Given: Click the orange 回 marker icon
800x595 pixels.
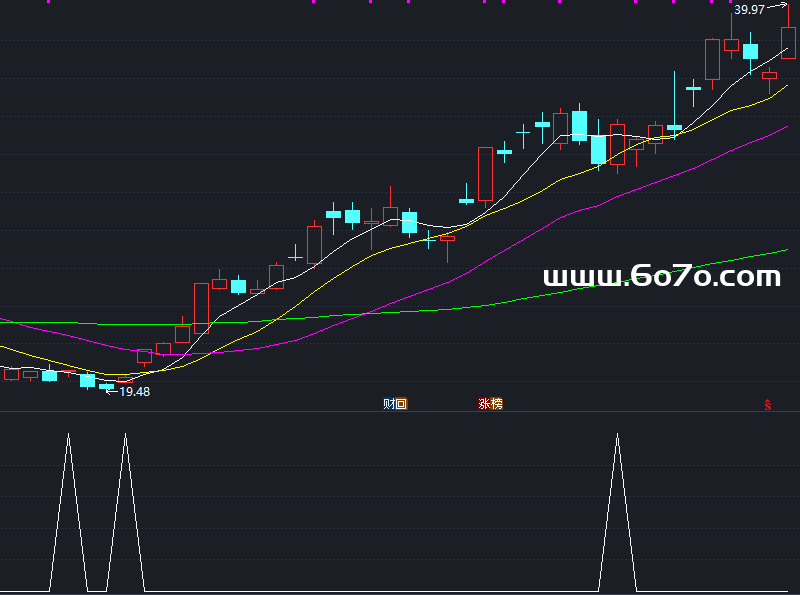Looking at the screenshot, I should pos(402,404).
